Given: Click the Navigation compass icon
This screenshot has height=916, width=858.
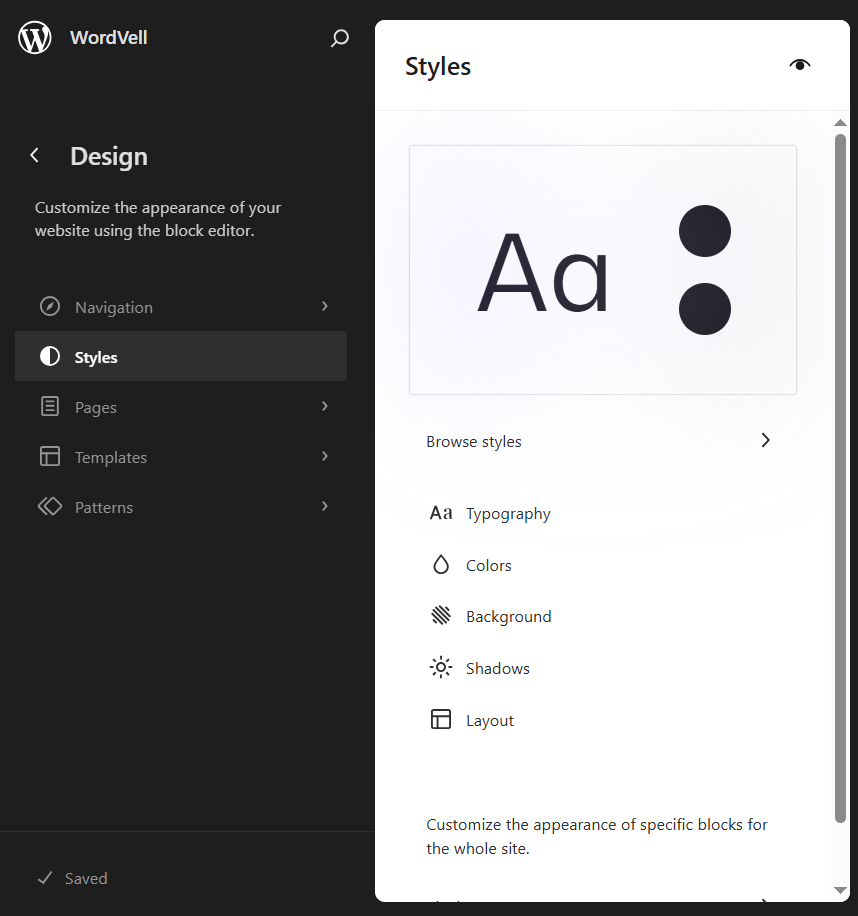Looking at the screenshot, I should click(50, 307).
